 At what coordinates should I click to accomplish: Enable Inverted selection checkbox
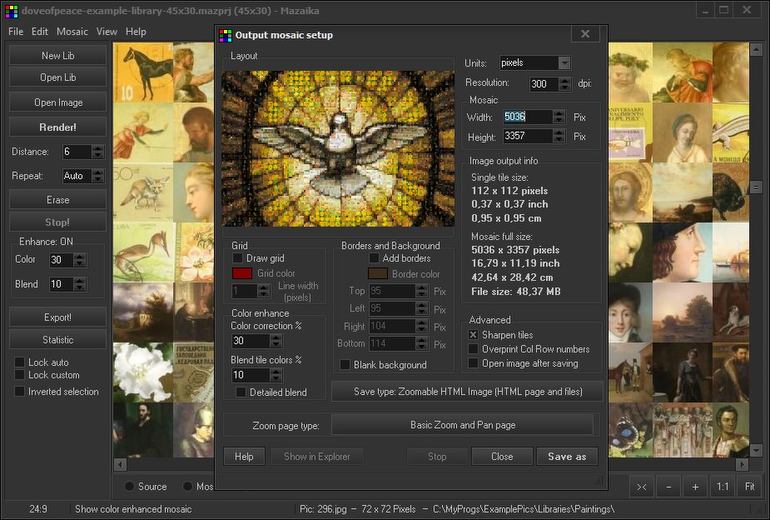pos(20,391)
